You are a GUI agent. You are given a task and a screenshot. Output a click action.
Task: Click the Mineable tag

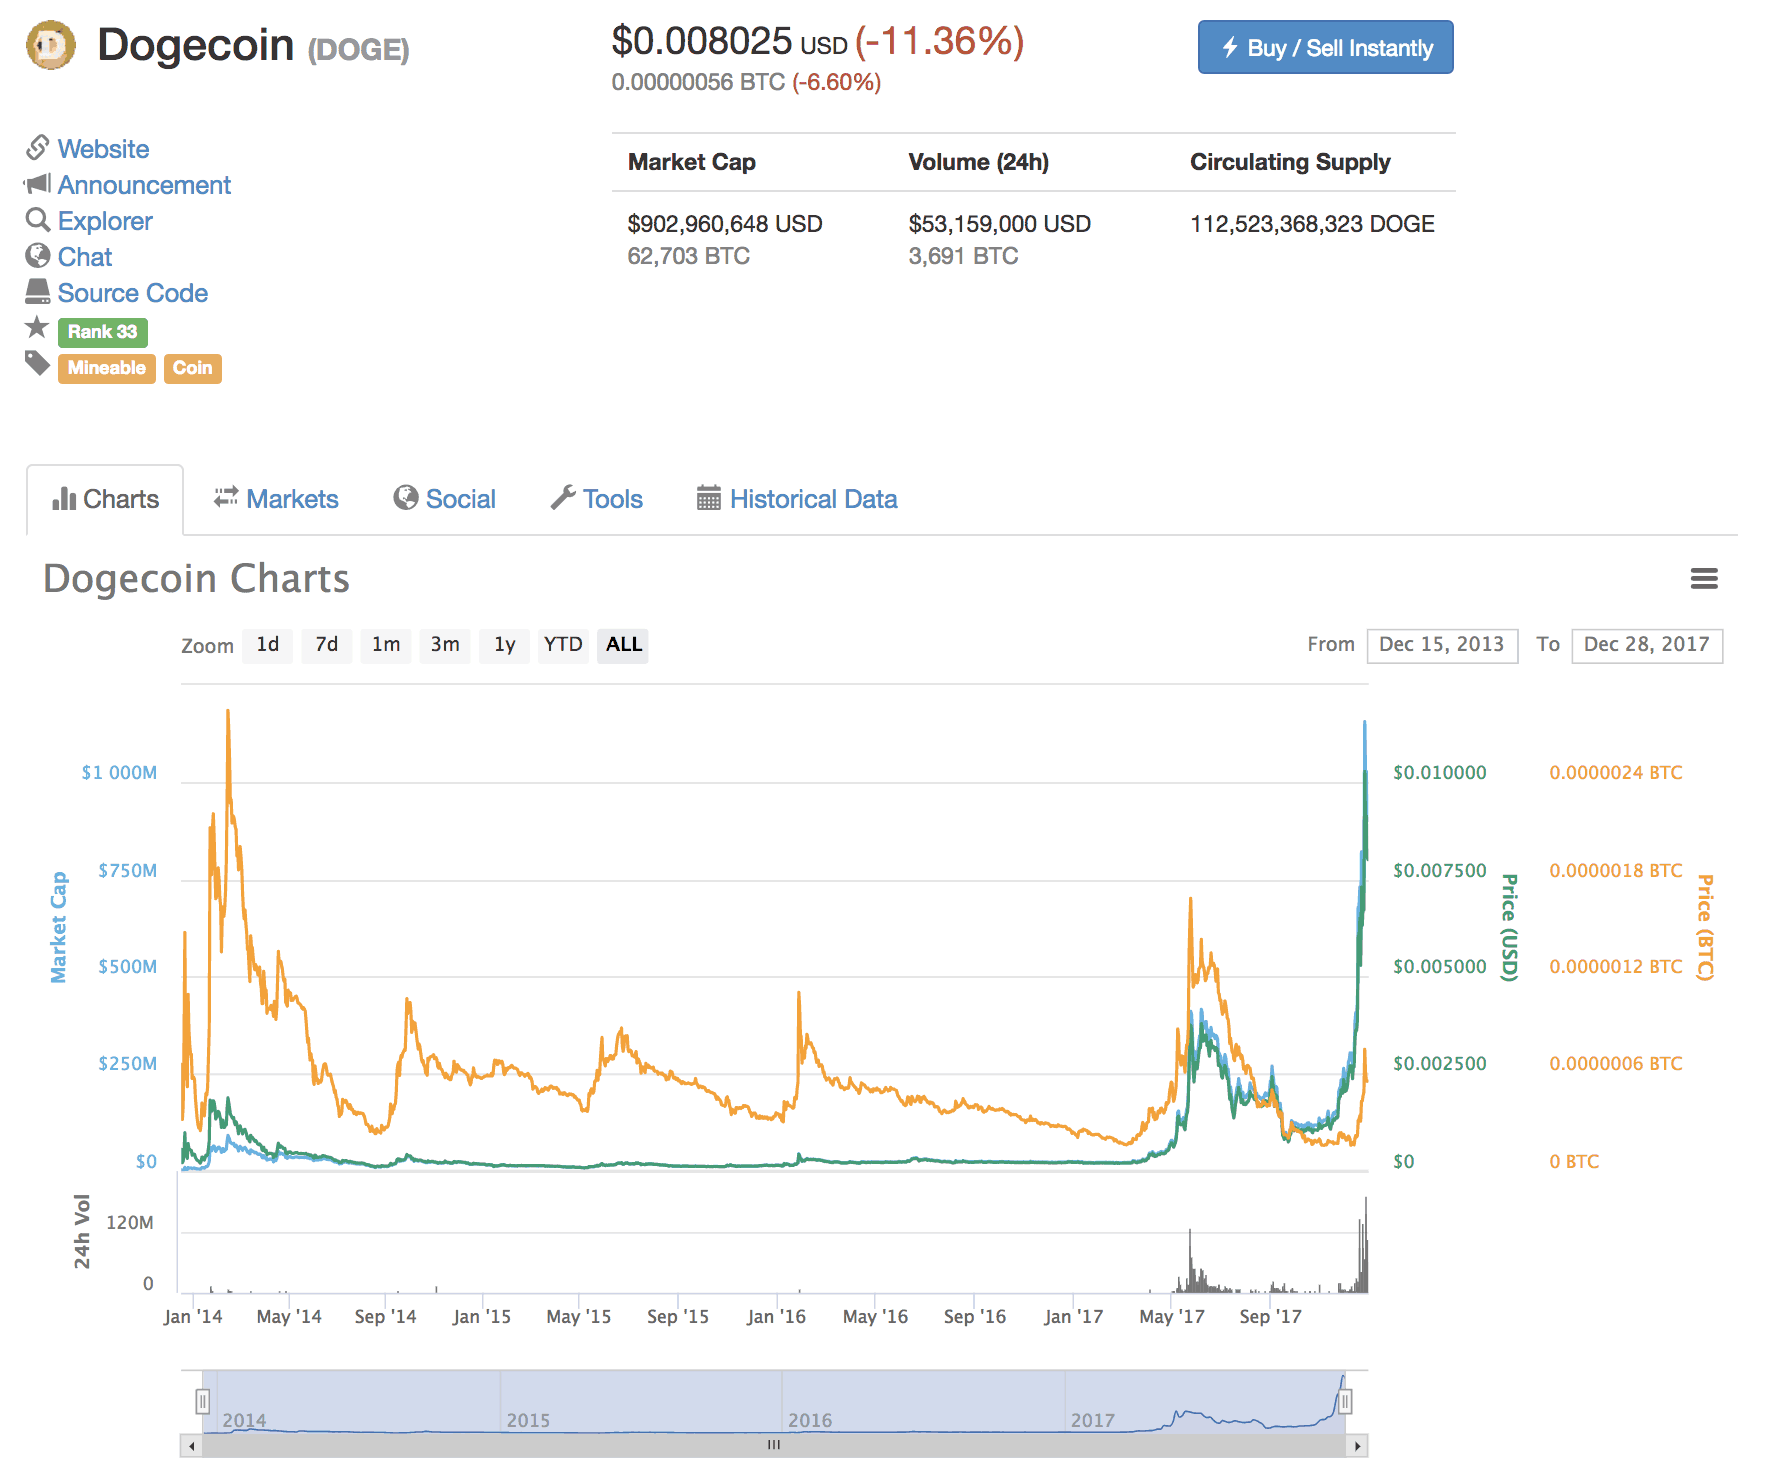(x=106, y=368)
